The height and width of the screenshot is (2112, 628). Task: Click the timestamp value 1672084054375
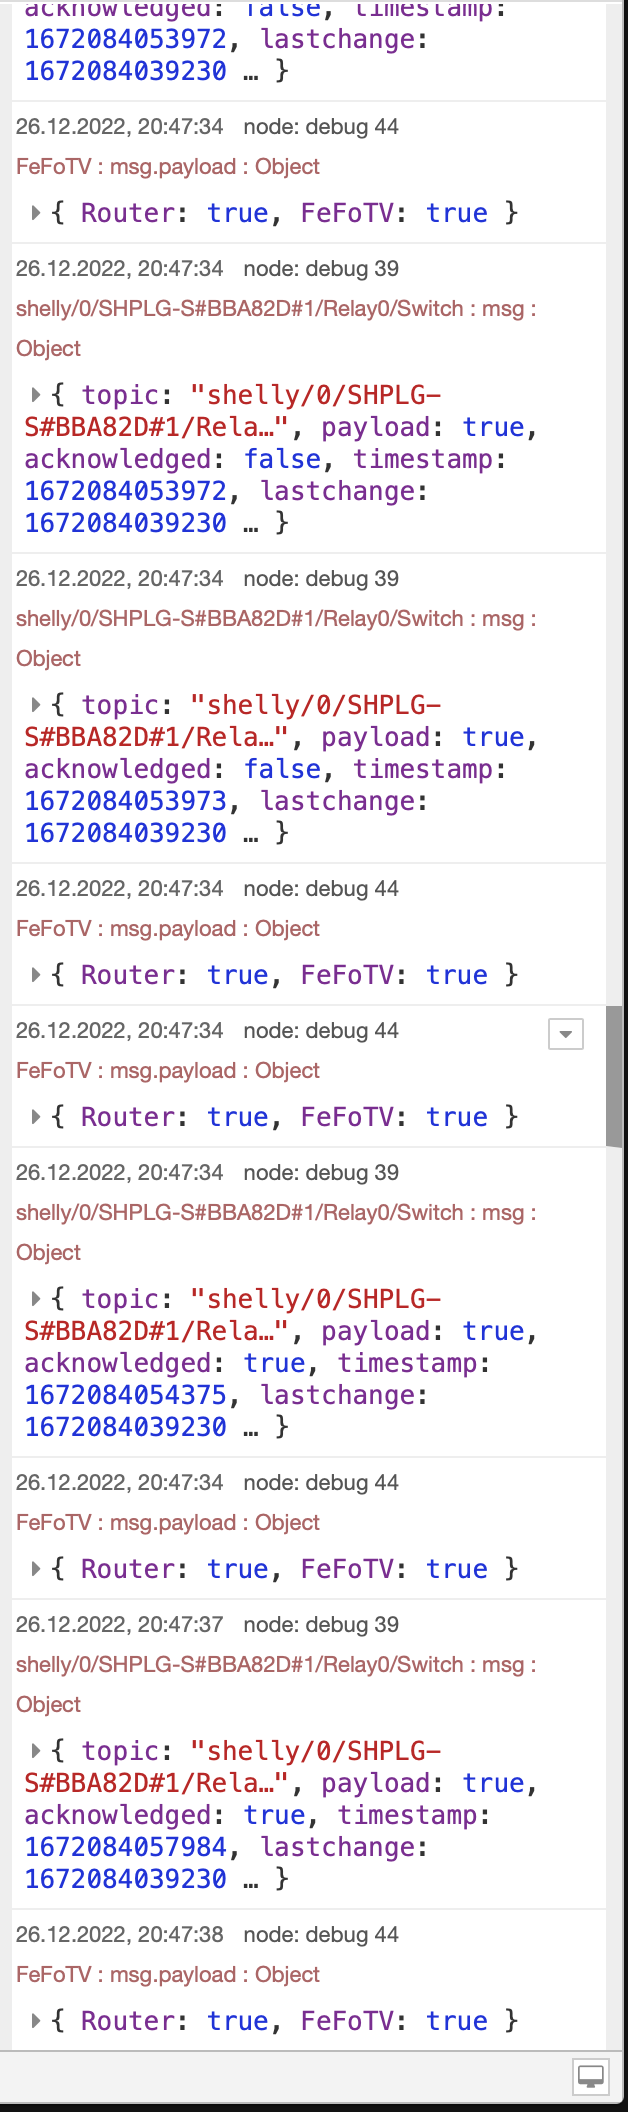click(126, 1395)
